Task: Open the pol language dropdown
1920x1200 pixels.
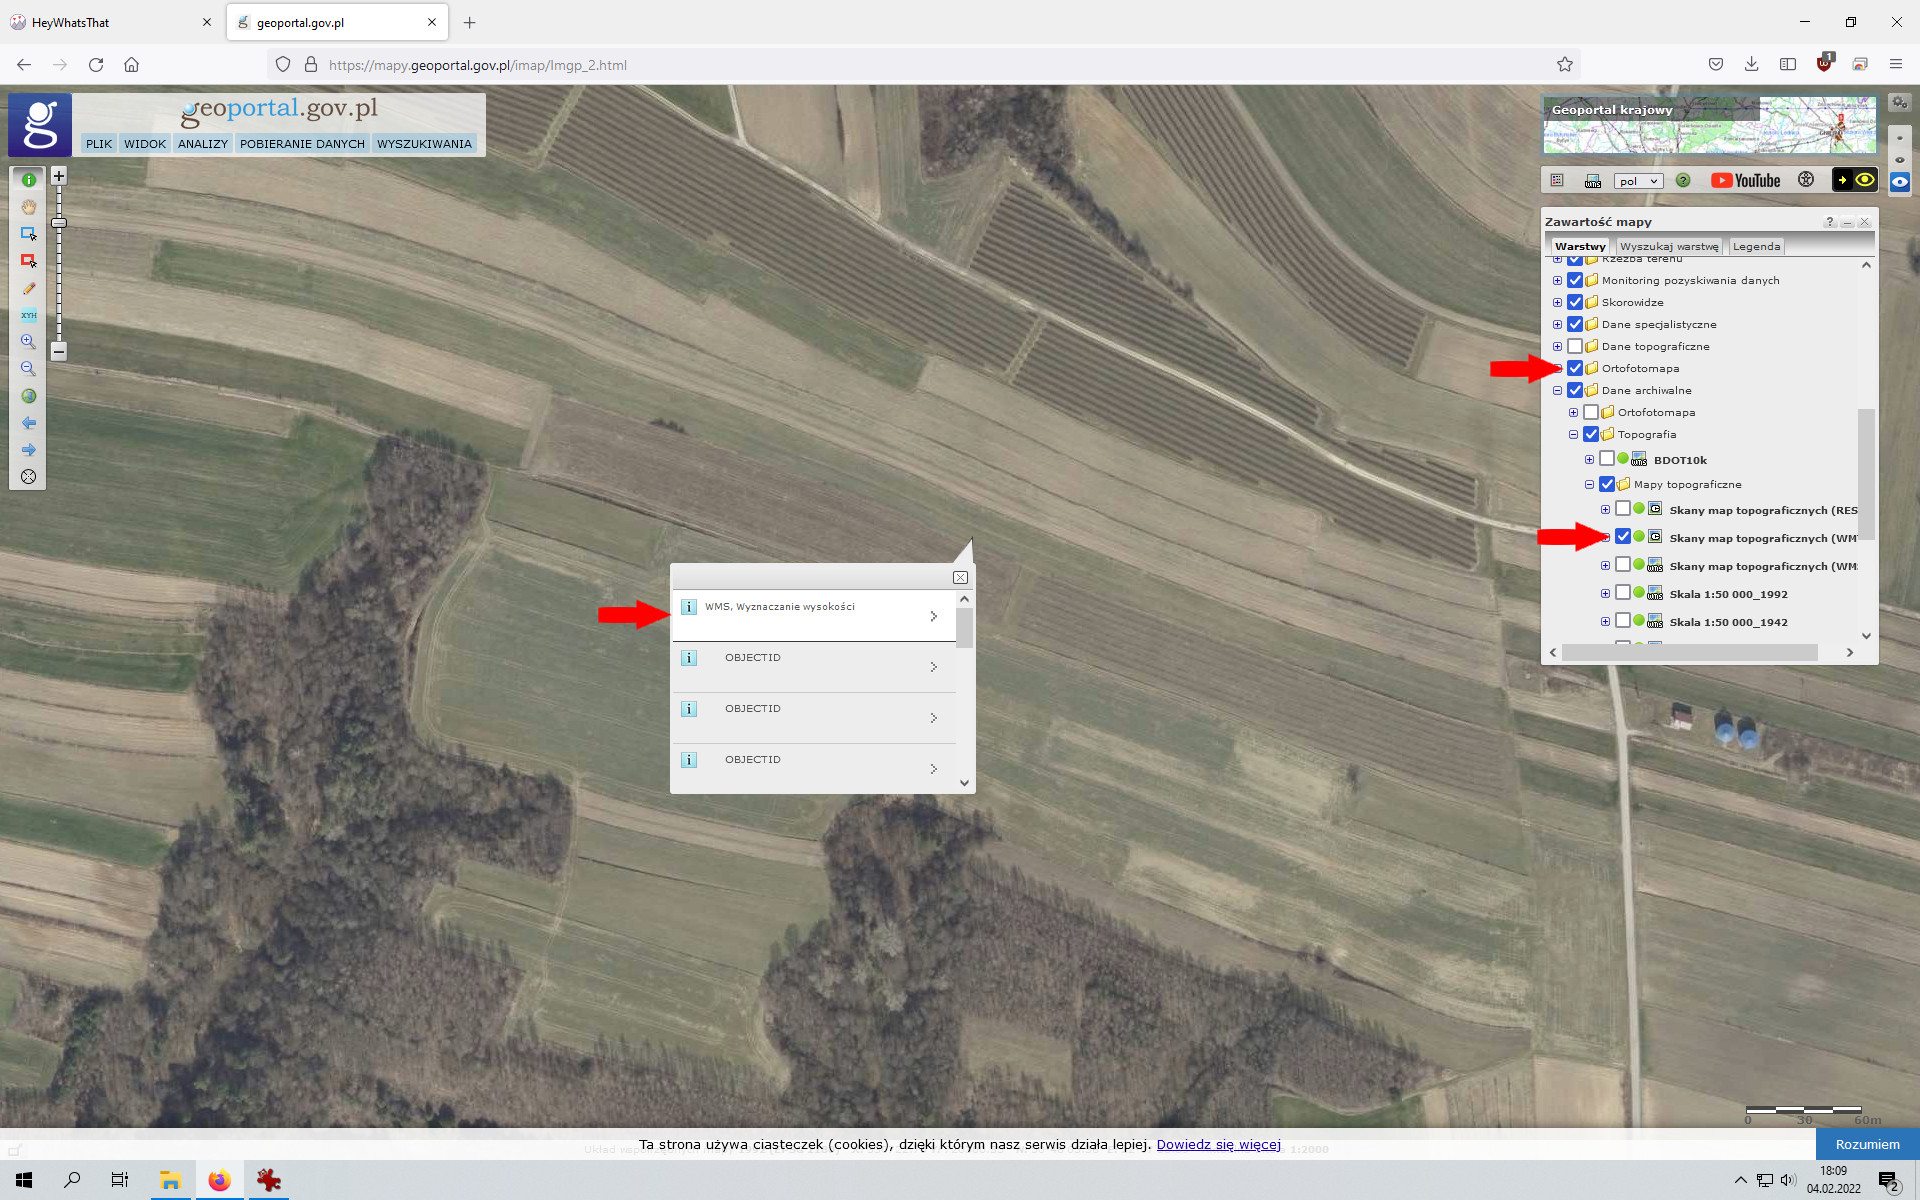Action: pos(1637,181)
